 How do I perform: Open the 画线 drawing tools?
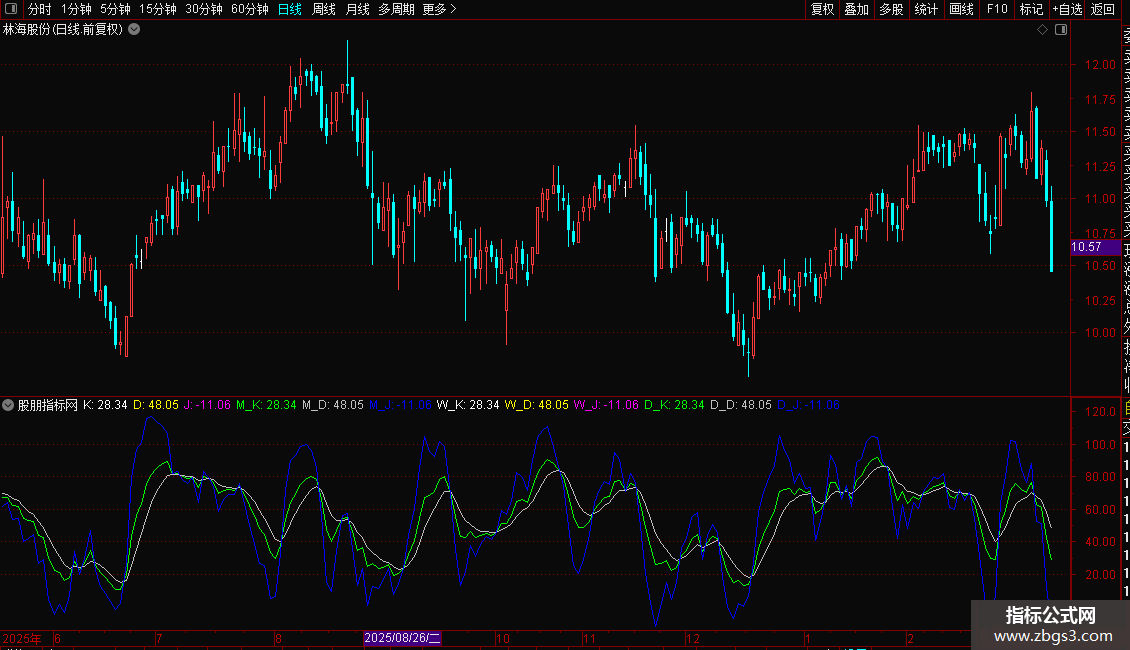tap(961, 9)
